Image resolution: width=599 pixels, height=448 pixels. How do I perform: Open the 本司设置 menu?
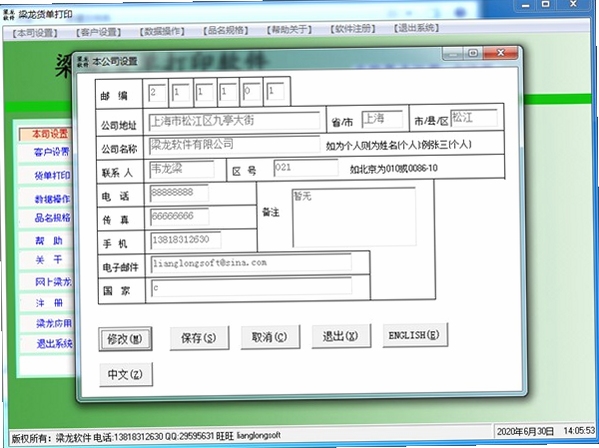pos(35,33)
